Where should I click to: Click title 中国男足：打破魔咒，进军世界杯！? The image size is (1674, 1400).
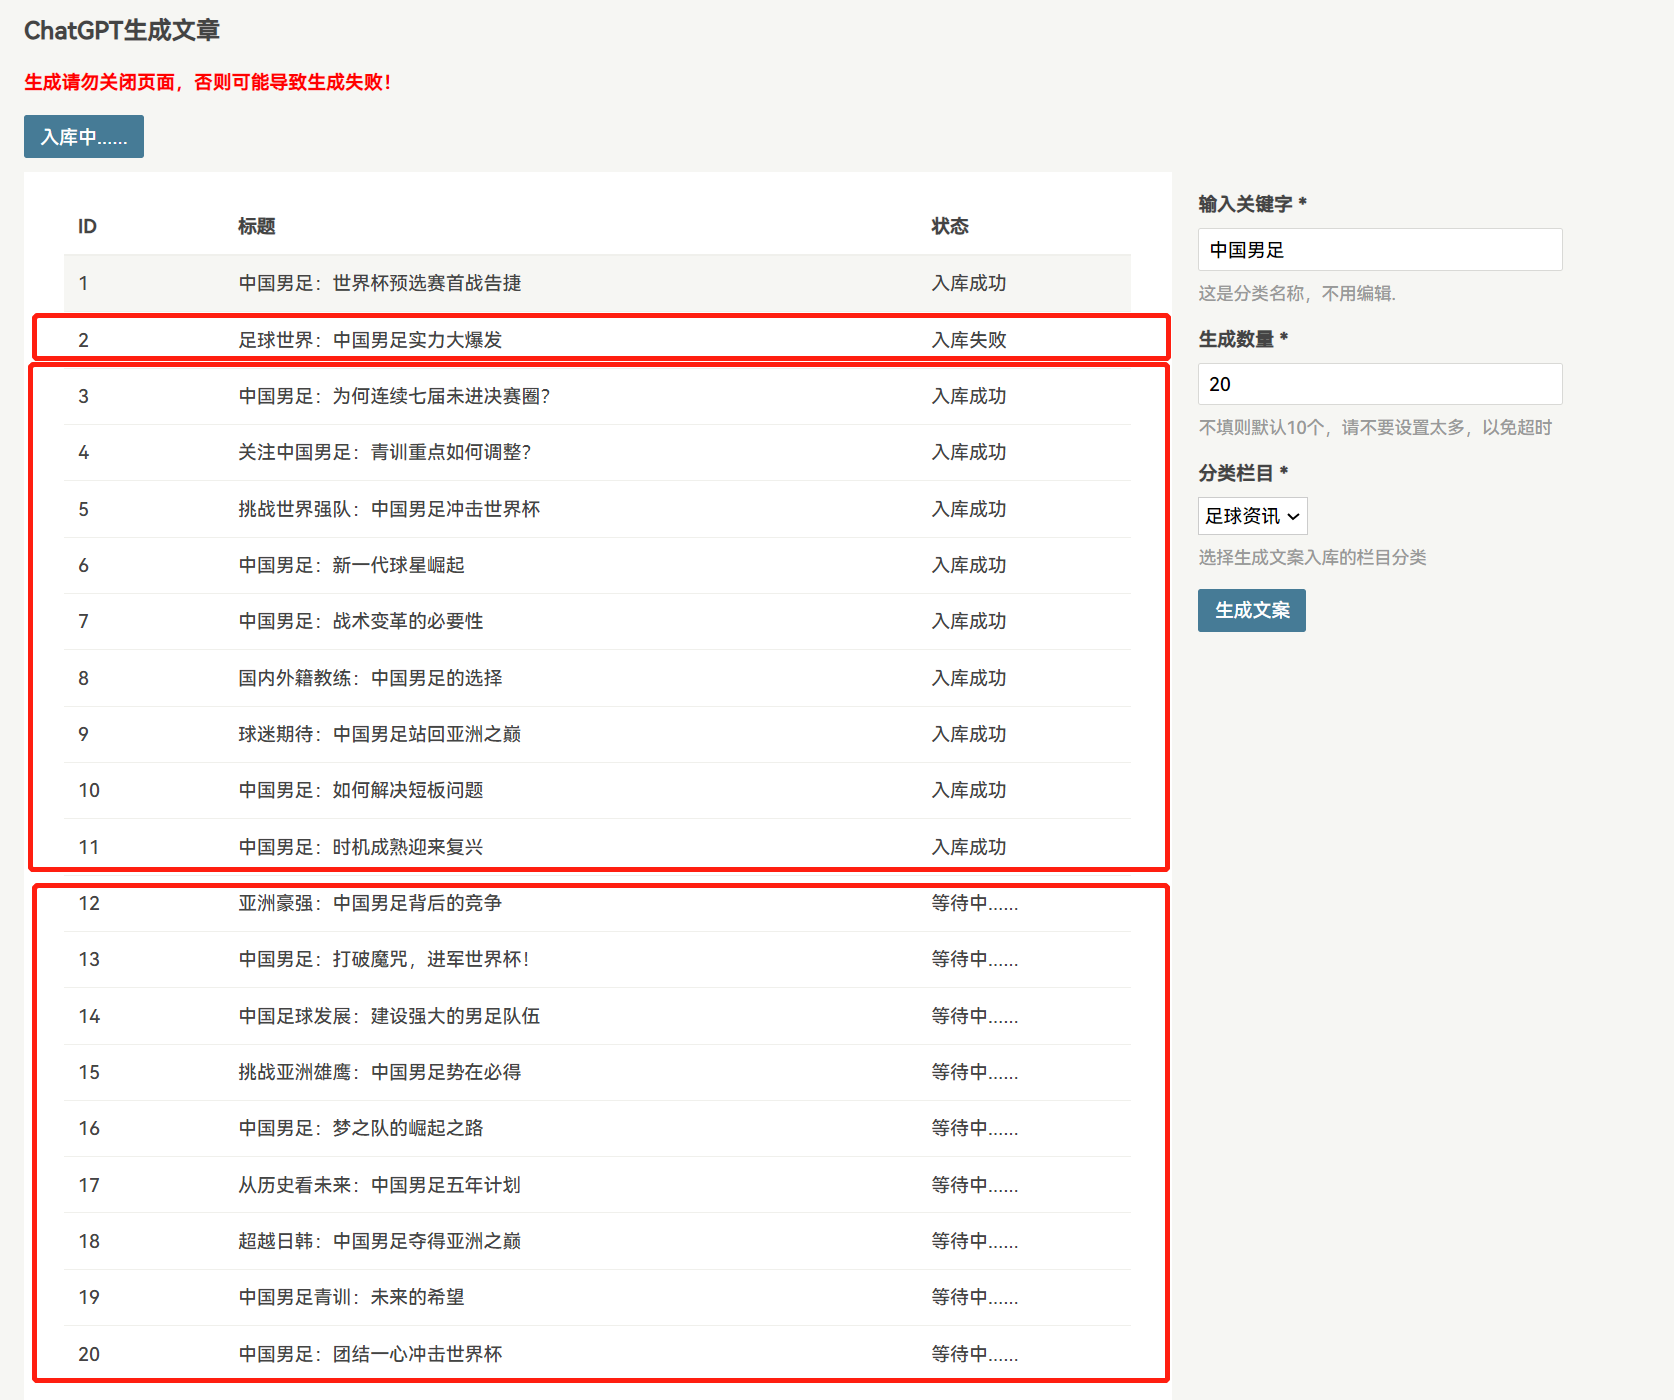385,959
